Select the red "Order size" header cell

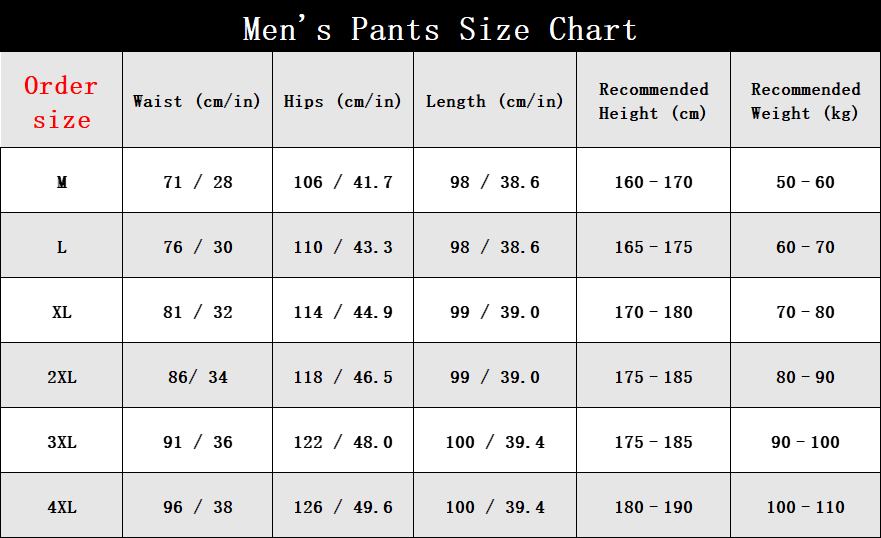pyautogui.click(x=61, y=102)
